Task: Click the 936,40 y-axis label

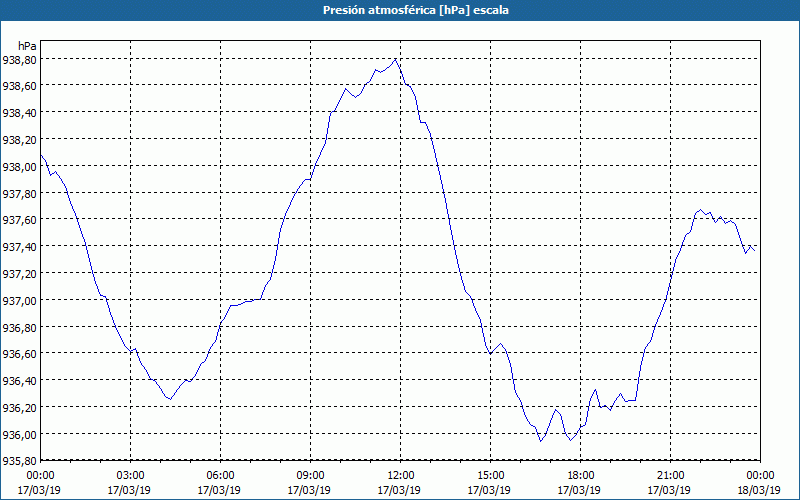Action: 19,381
